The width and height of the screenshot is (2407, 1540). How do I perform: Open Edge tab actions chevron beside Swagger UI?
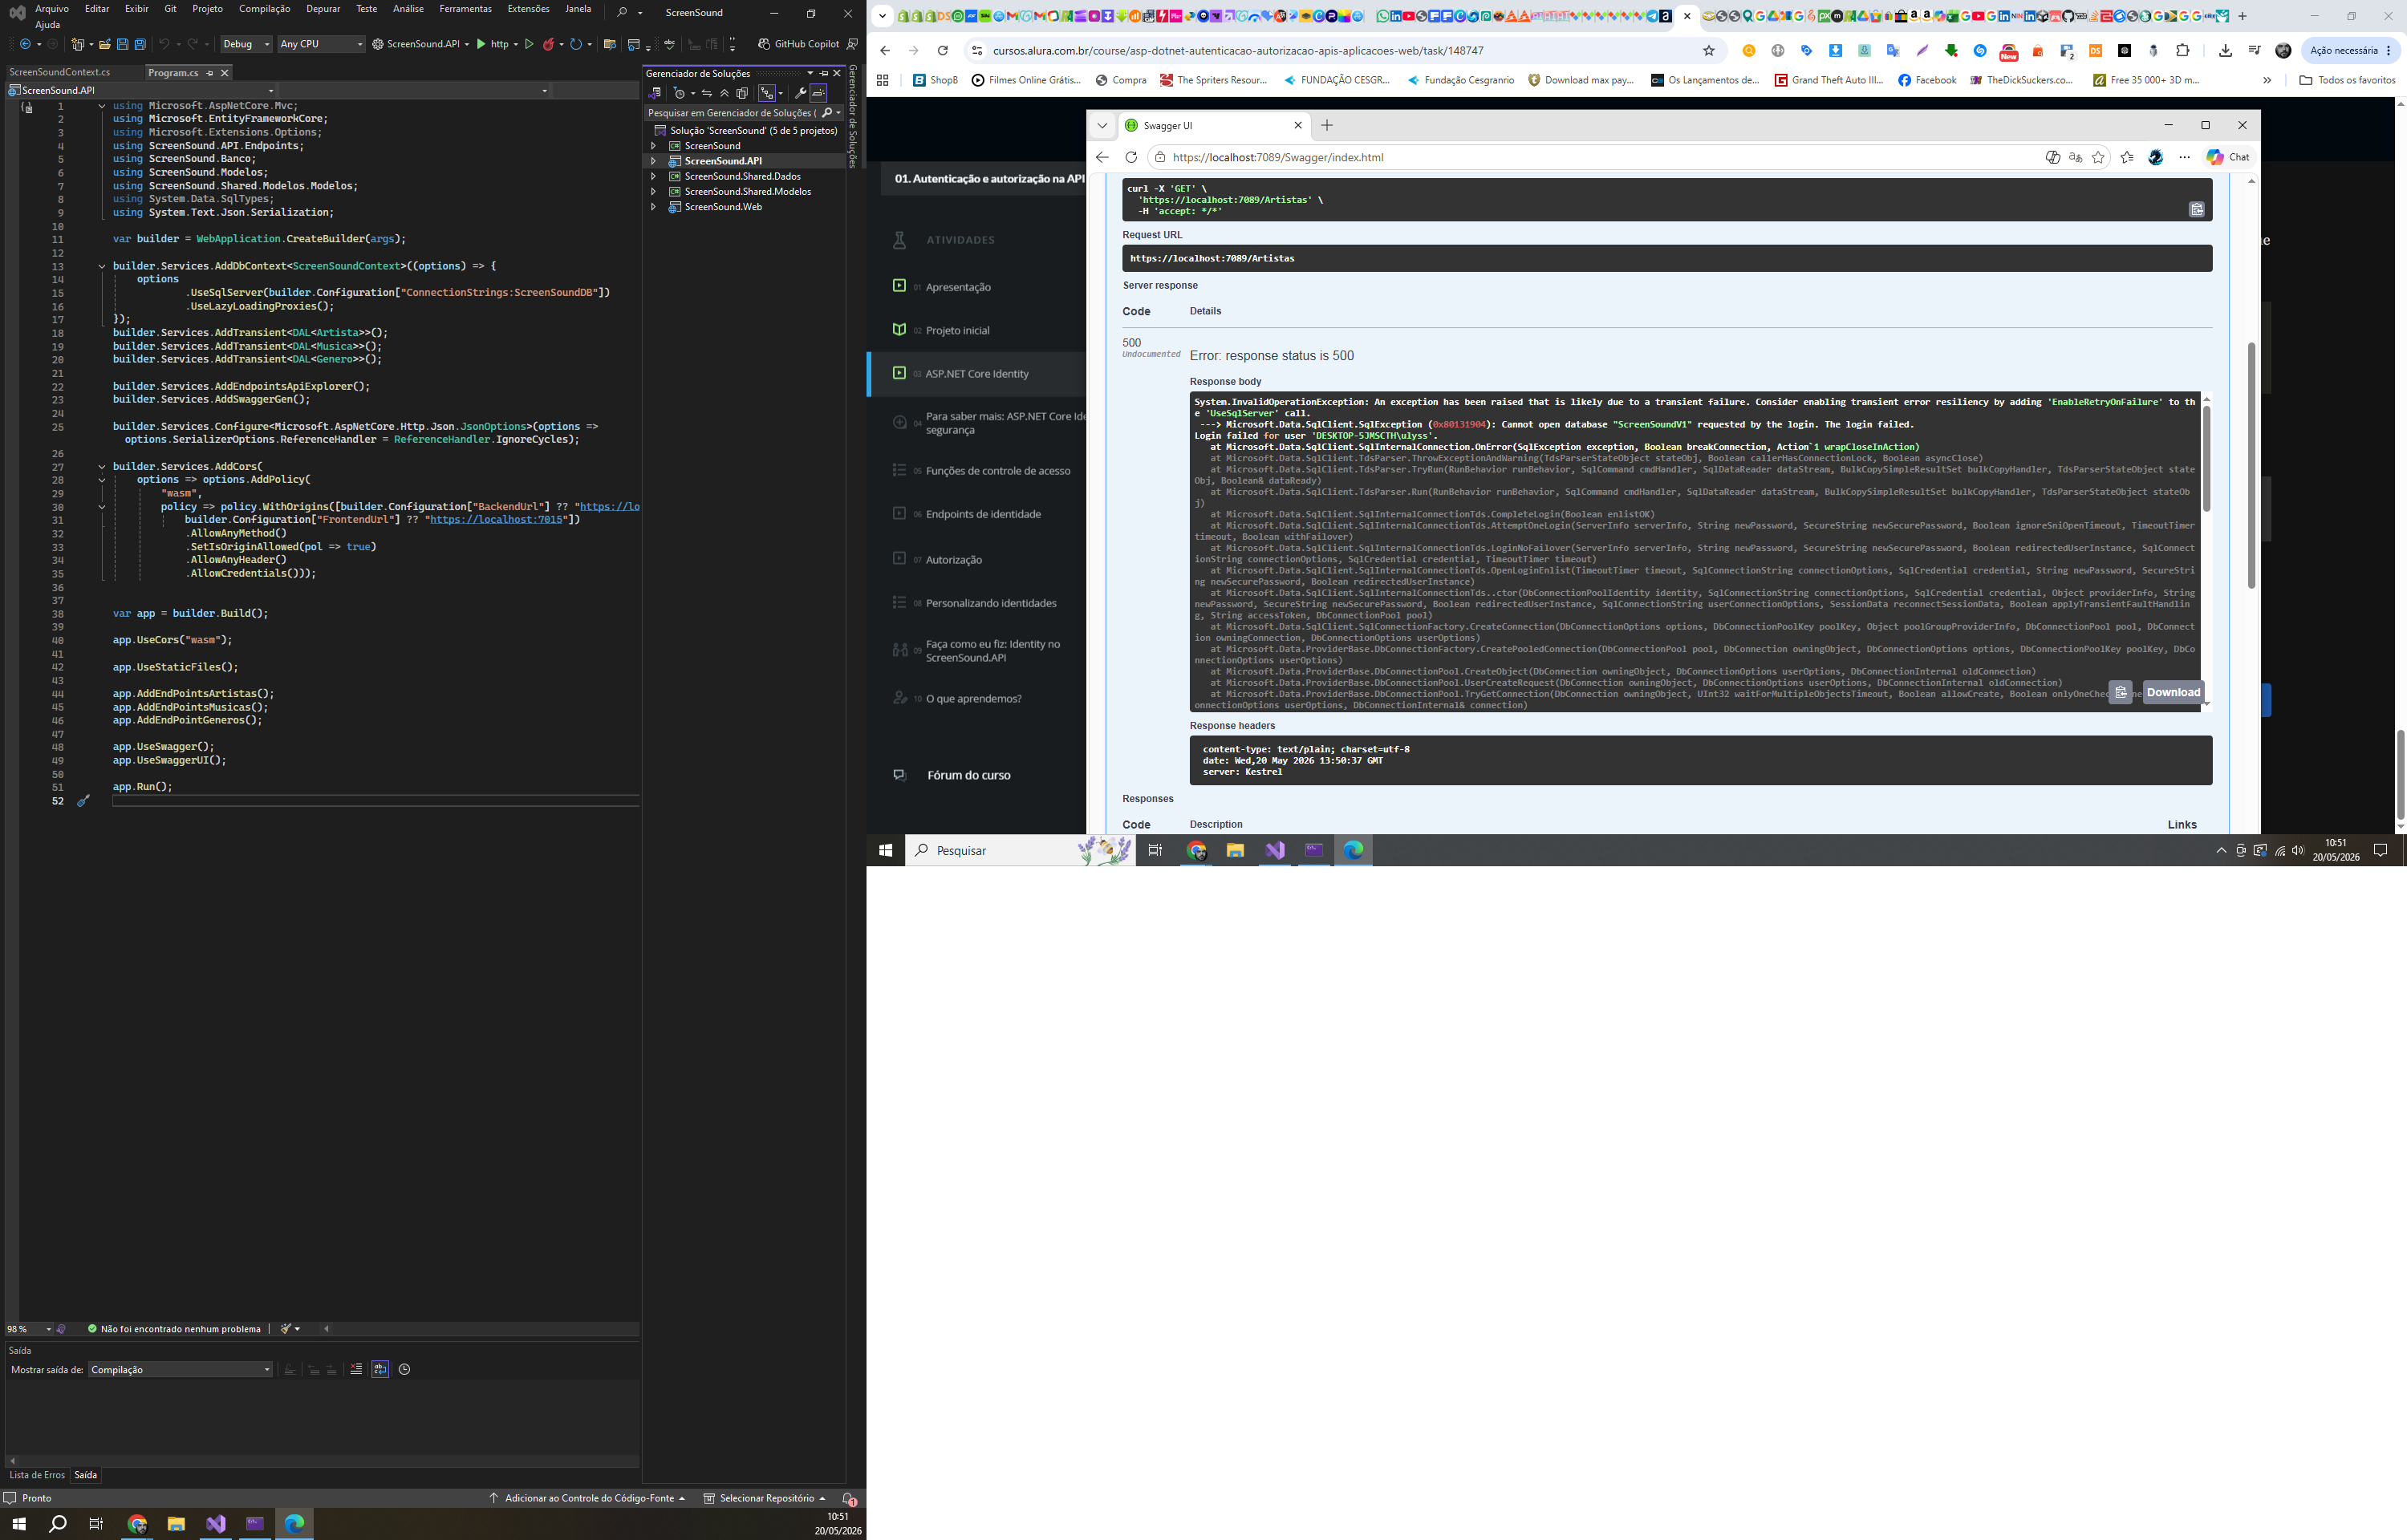point(1102,125)
